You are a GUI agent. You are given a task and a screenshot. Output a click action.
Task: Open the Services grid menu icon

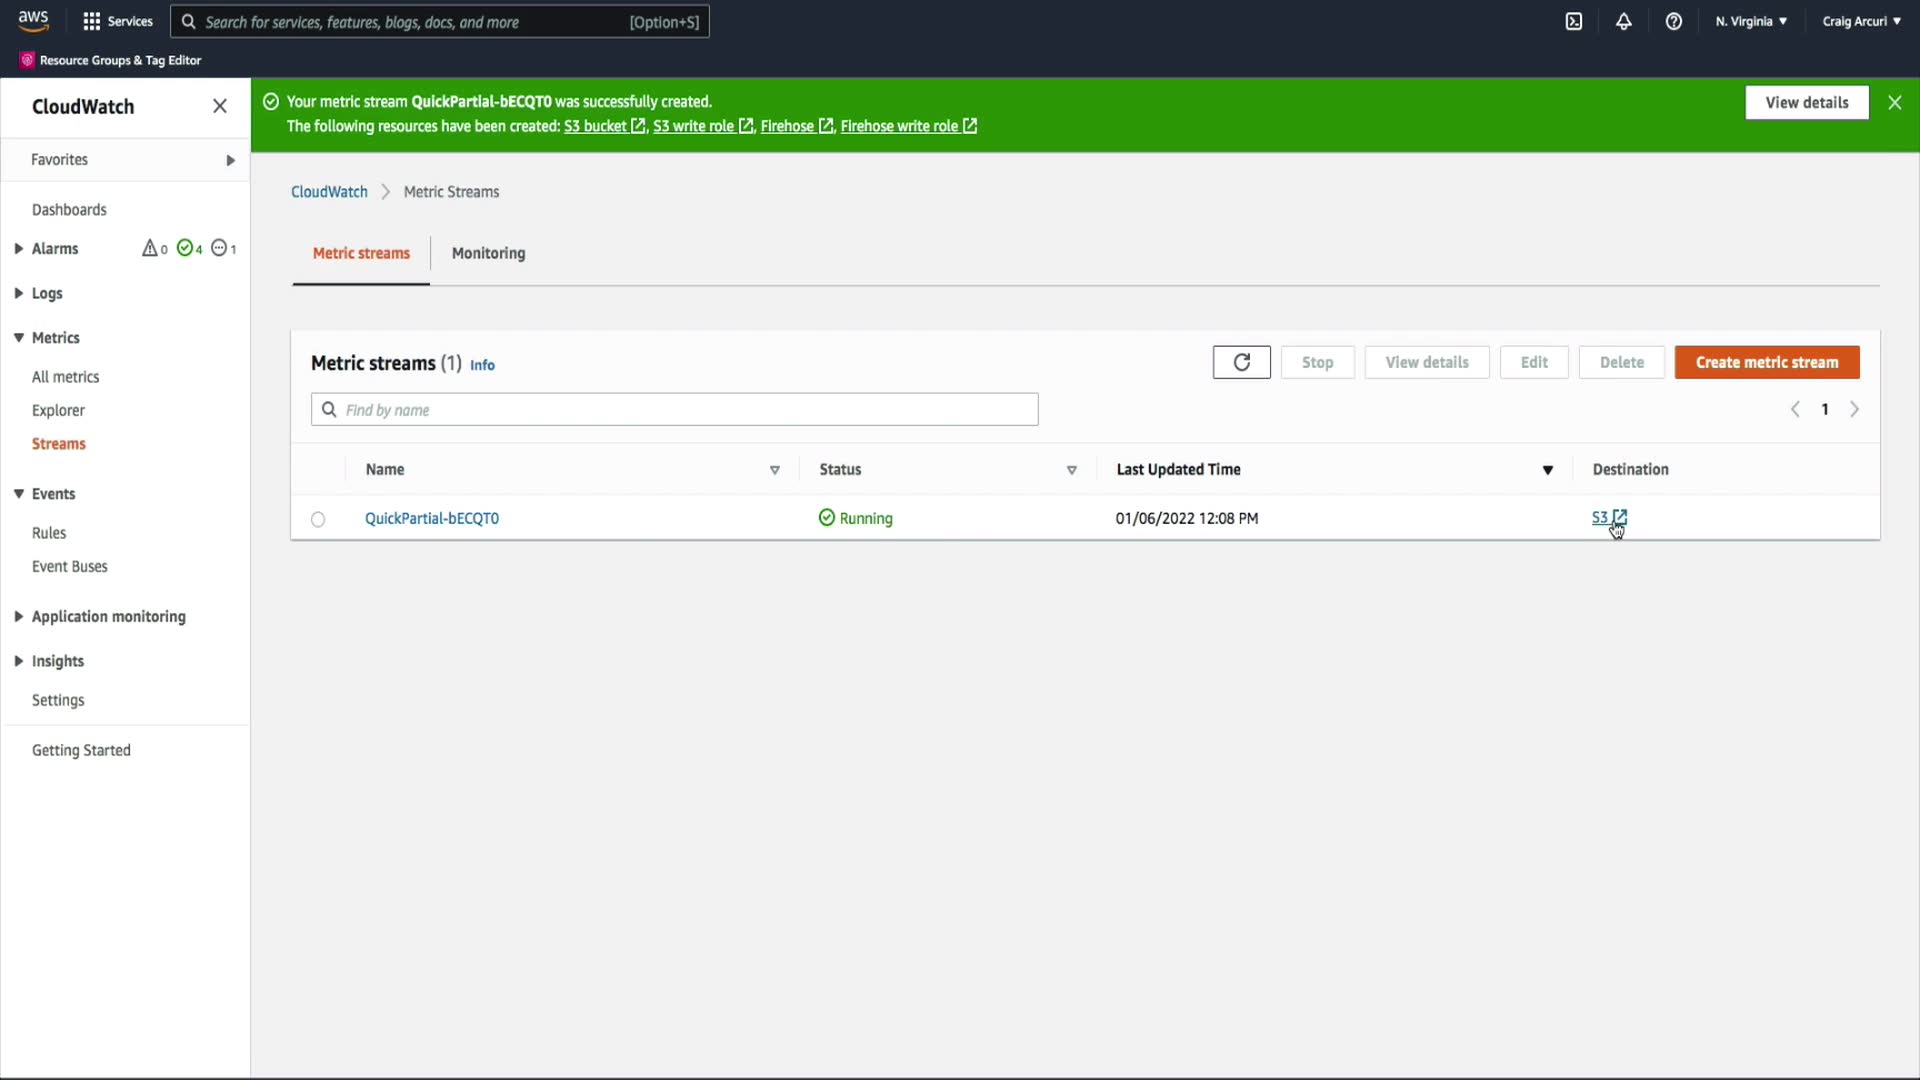92,21
